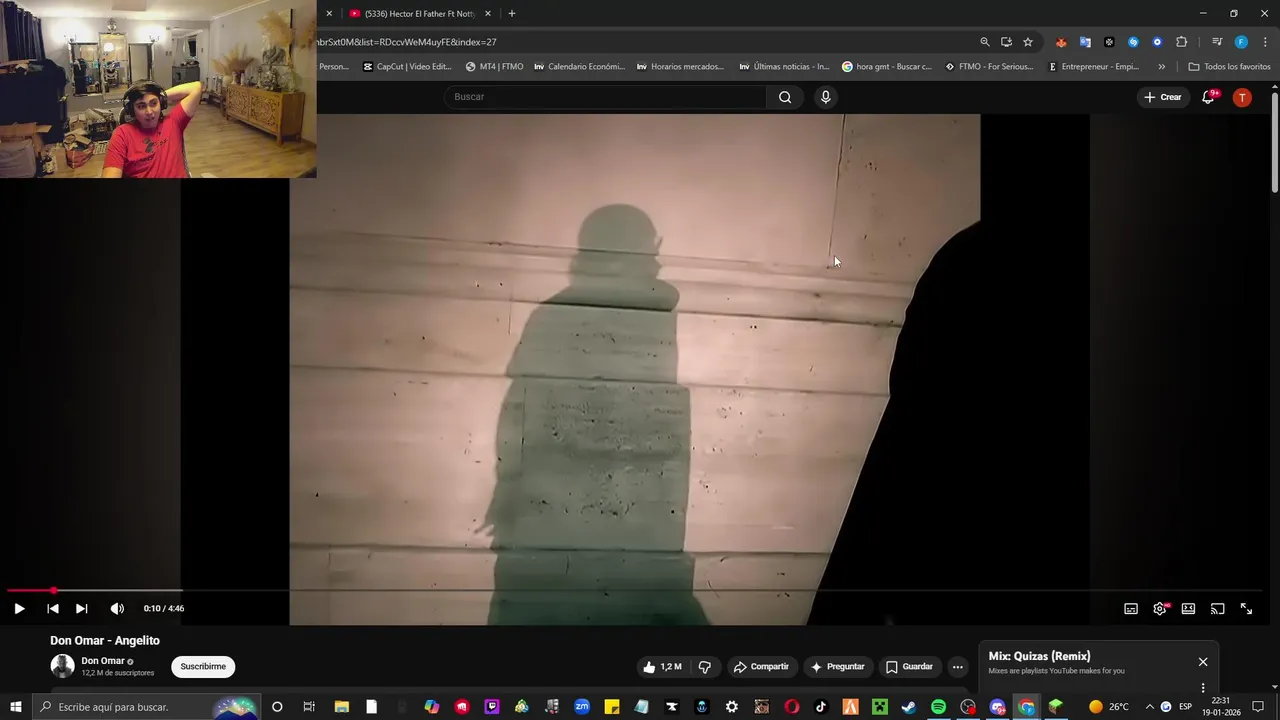This screenshot has height=720, width=1280.
Task: Open the Calendario Económico bookmark
Action: pyautogui.click(x=579, y=67)
